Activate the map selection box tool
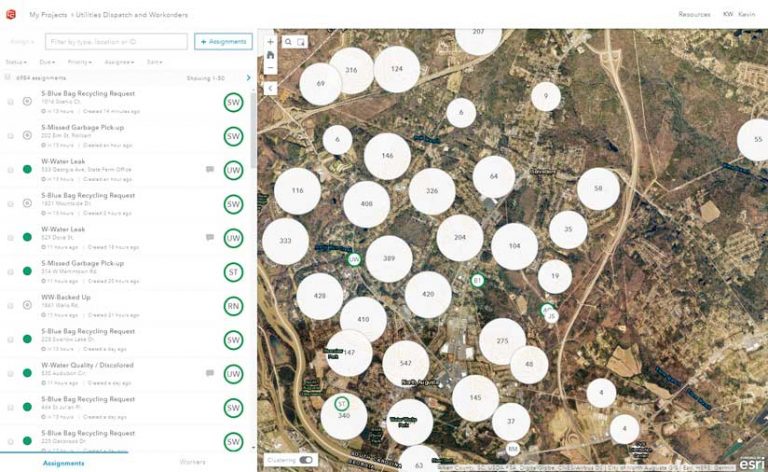This screenshot has height=472, width=768. click(301, 42)
